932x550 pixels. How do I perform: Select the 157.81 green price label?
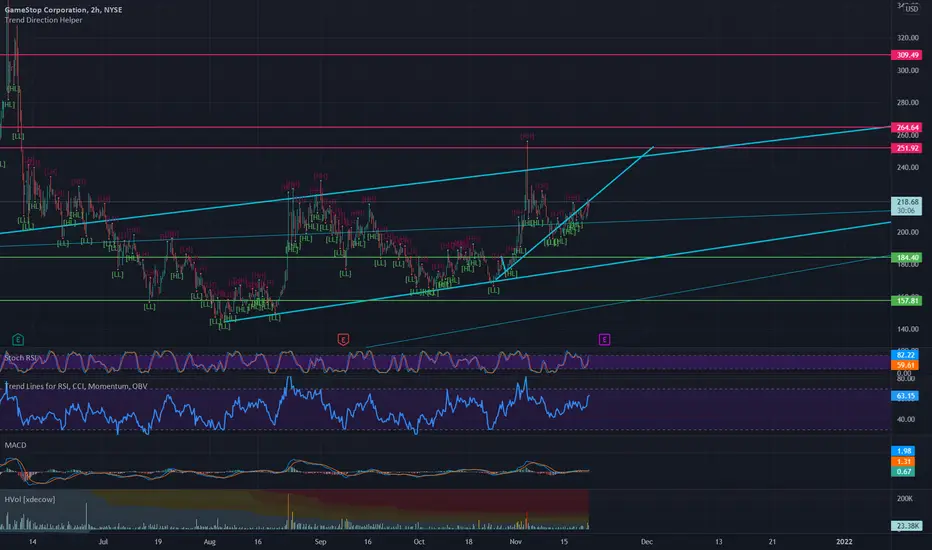pyautogui.click(x=906, y=301)
